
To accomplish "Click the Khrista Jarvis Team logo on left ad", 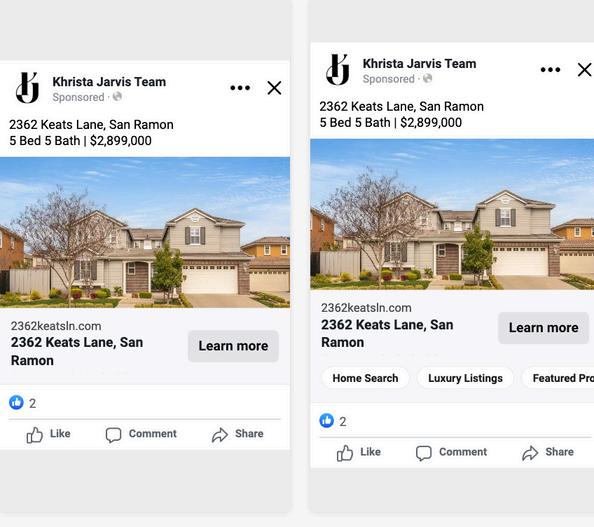I will [x=28, y=88].
